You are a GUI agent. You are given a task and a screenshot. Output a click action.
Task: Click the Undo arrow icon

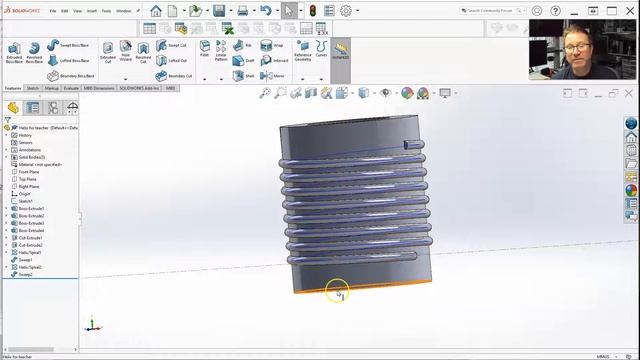pos(266,11)
